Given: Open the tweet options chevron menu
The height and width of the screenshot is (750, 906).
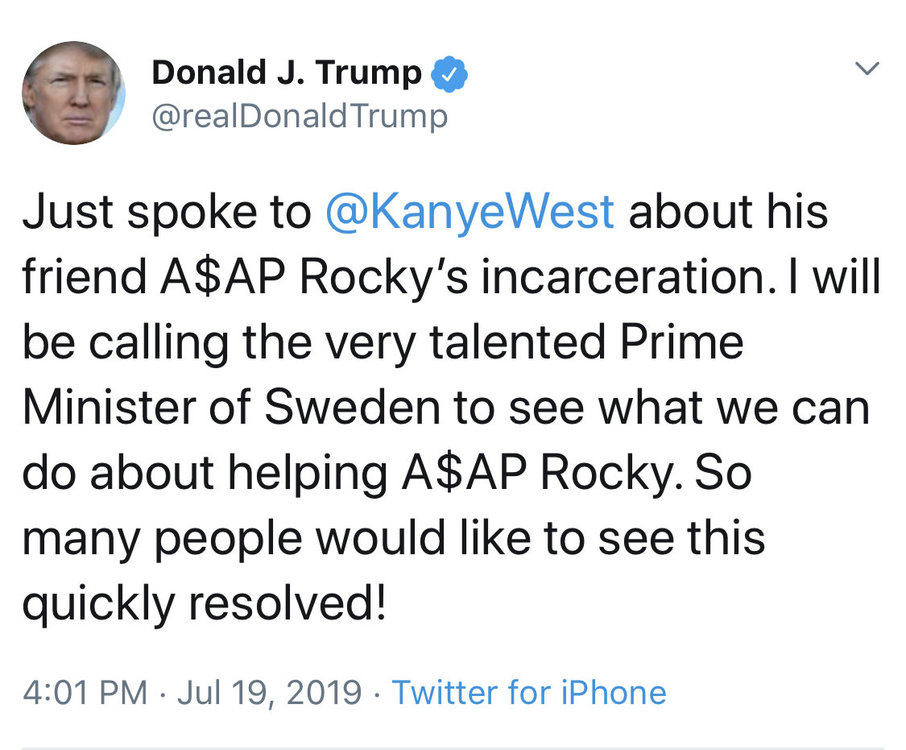Looking at the screenshot, I should pyautogui.click(x=867, y=69).
